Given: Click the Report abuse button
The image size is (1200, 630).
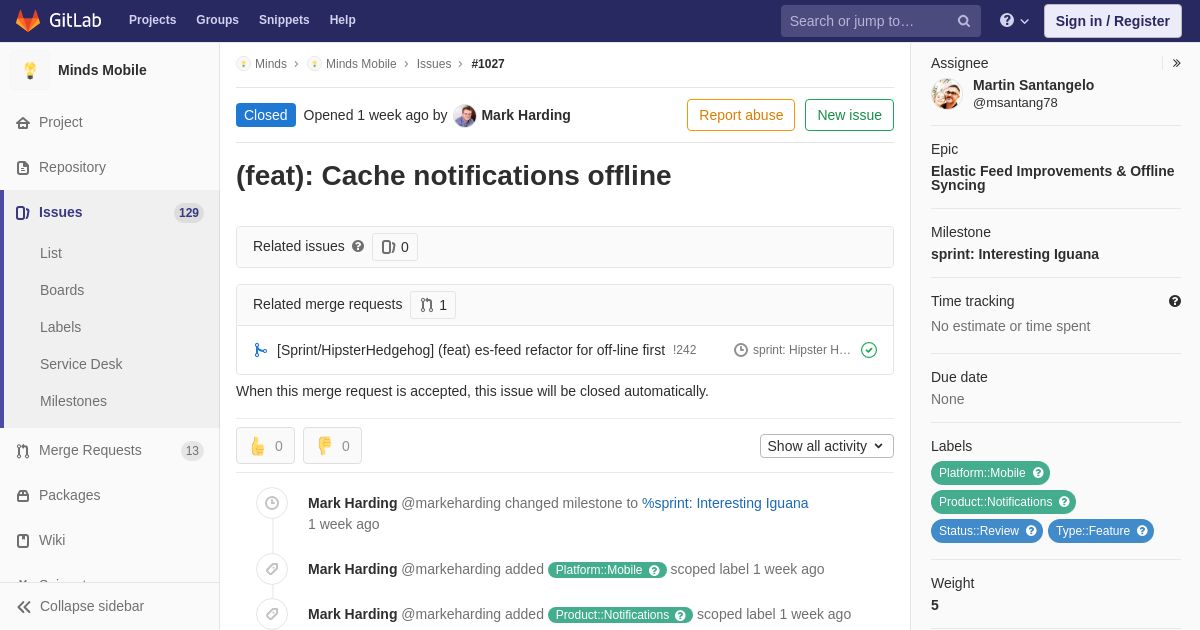Looking at the screenshot, I should click(x=741, y=115).
